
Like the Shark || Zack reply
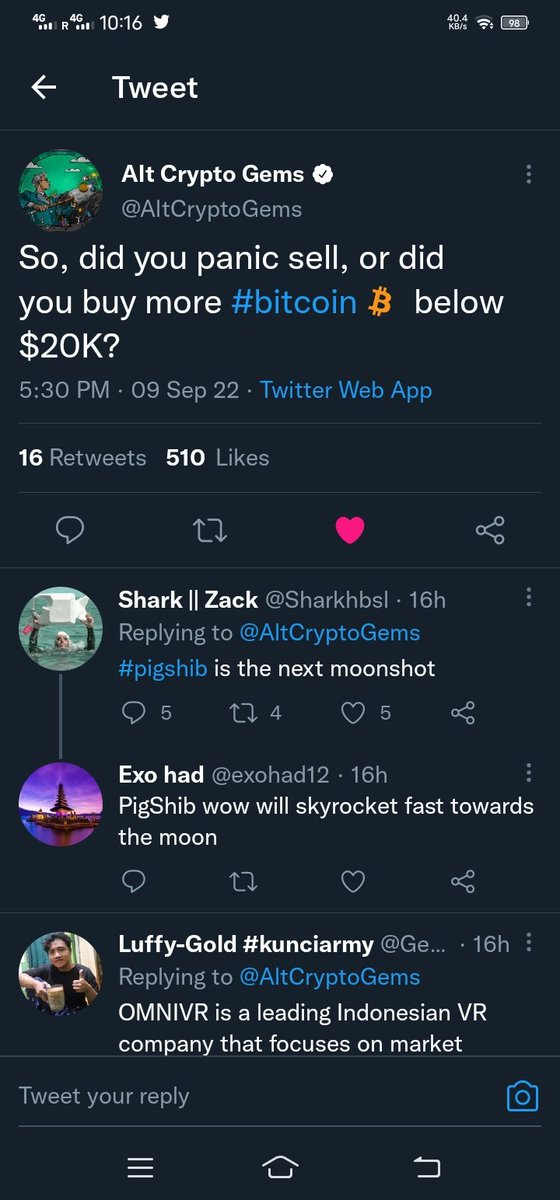366,713
